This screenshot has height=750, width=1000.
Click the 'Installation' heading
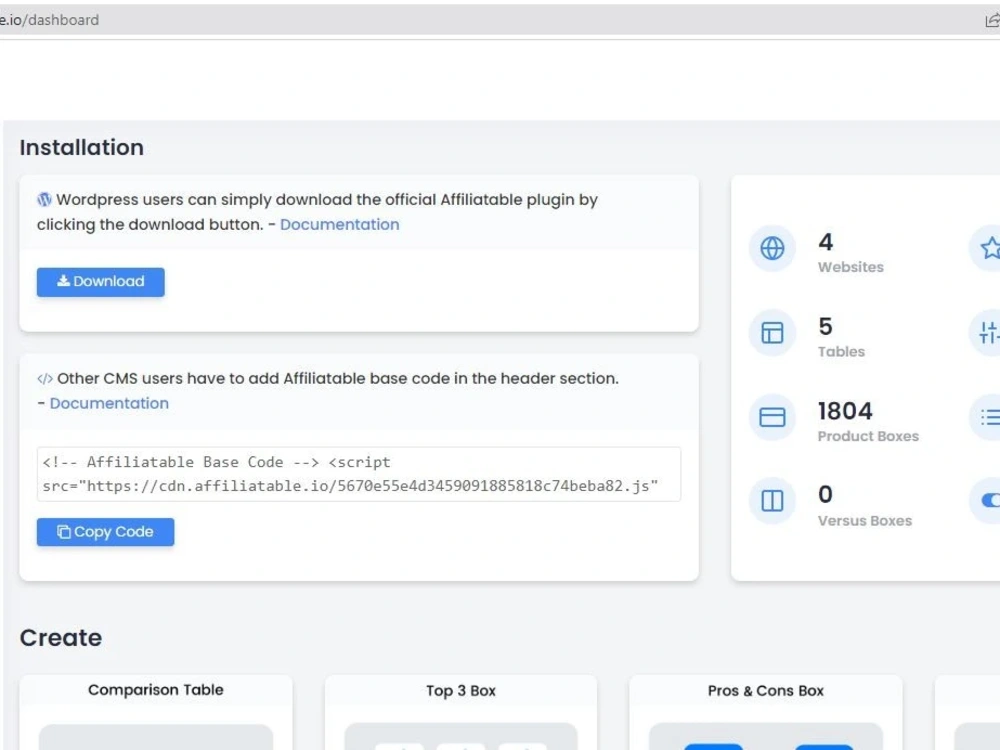point(82,147)
